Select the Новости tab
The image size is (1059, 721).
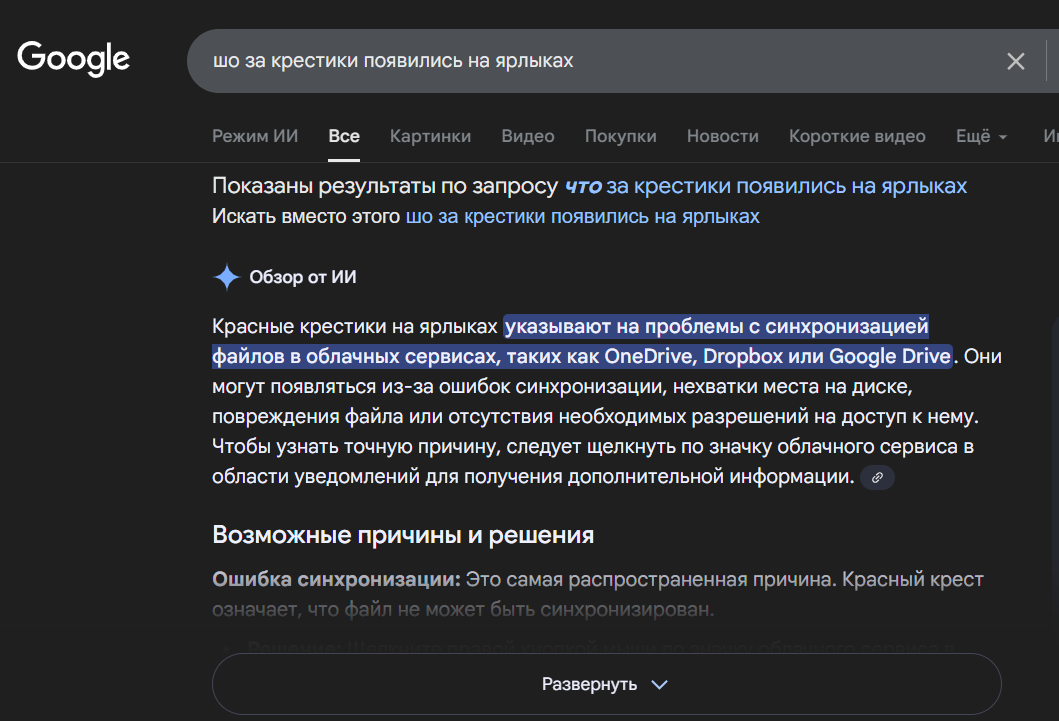[722, 136]
